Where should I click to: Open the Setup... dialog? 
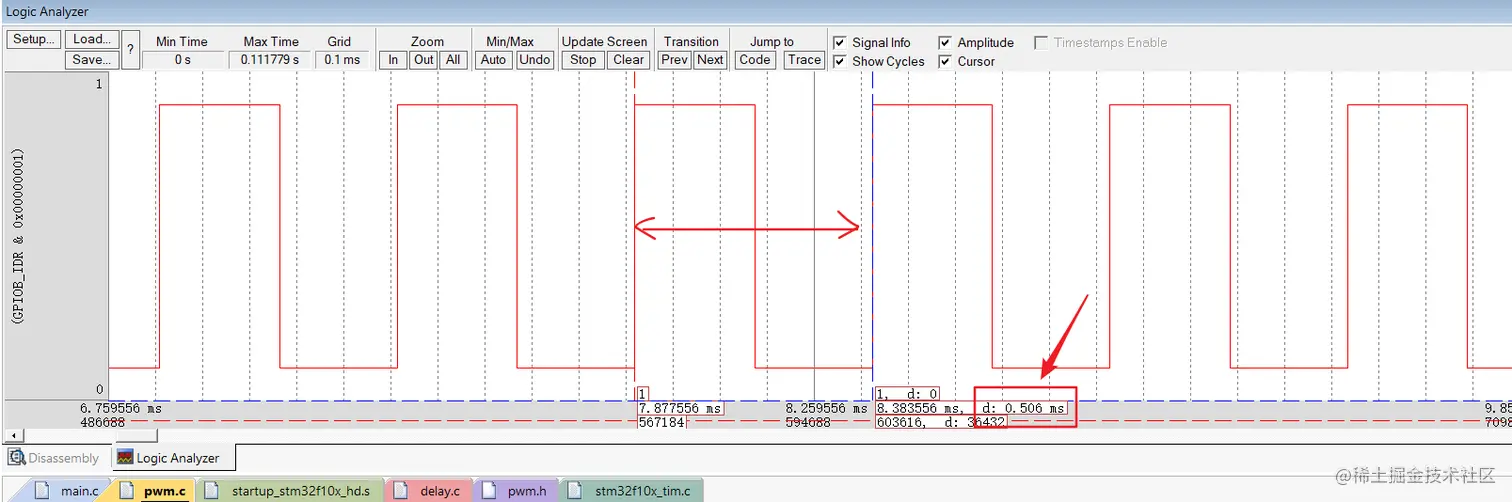click(34, 39)
